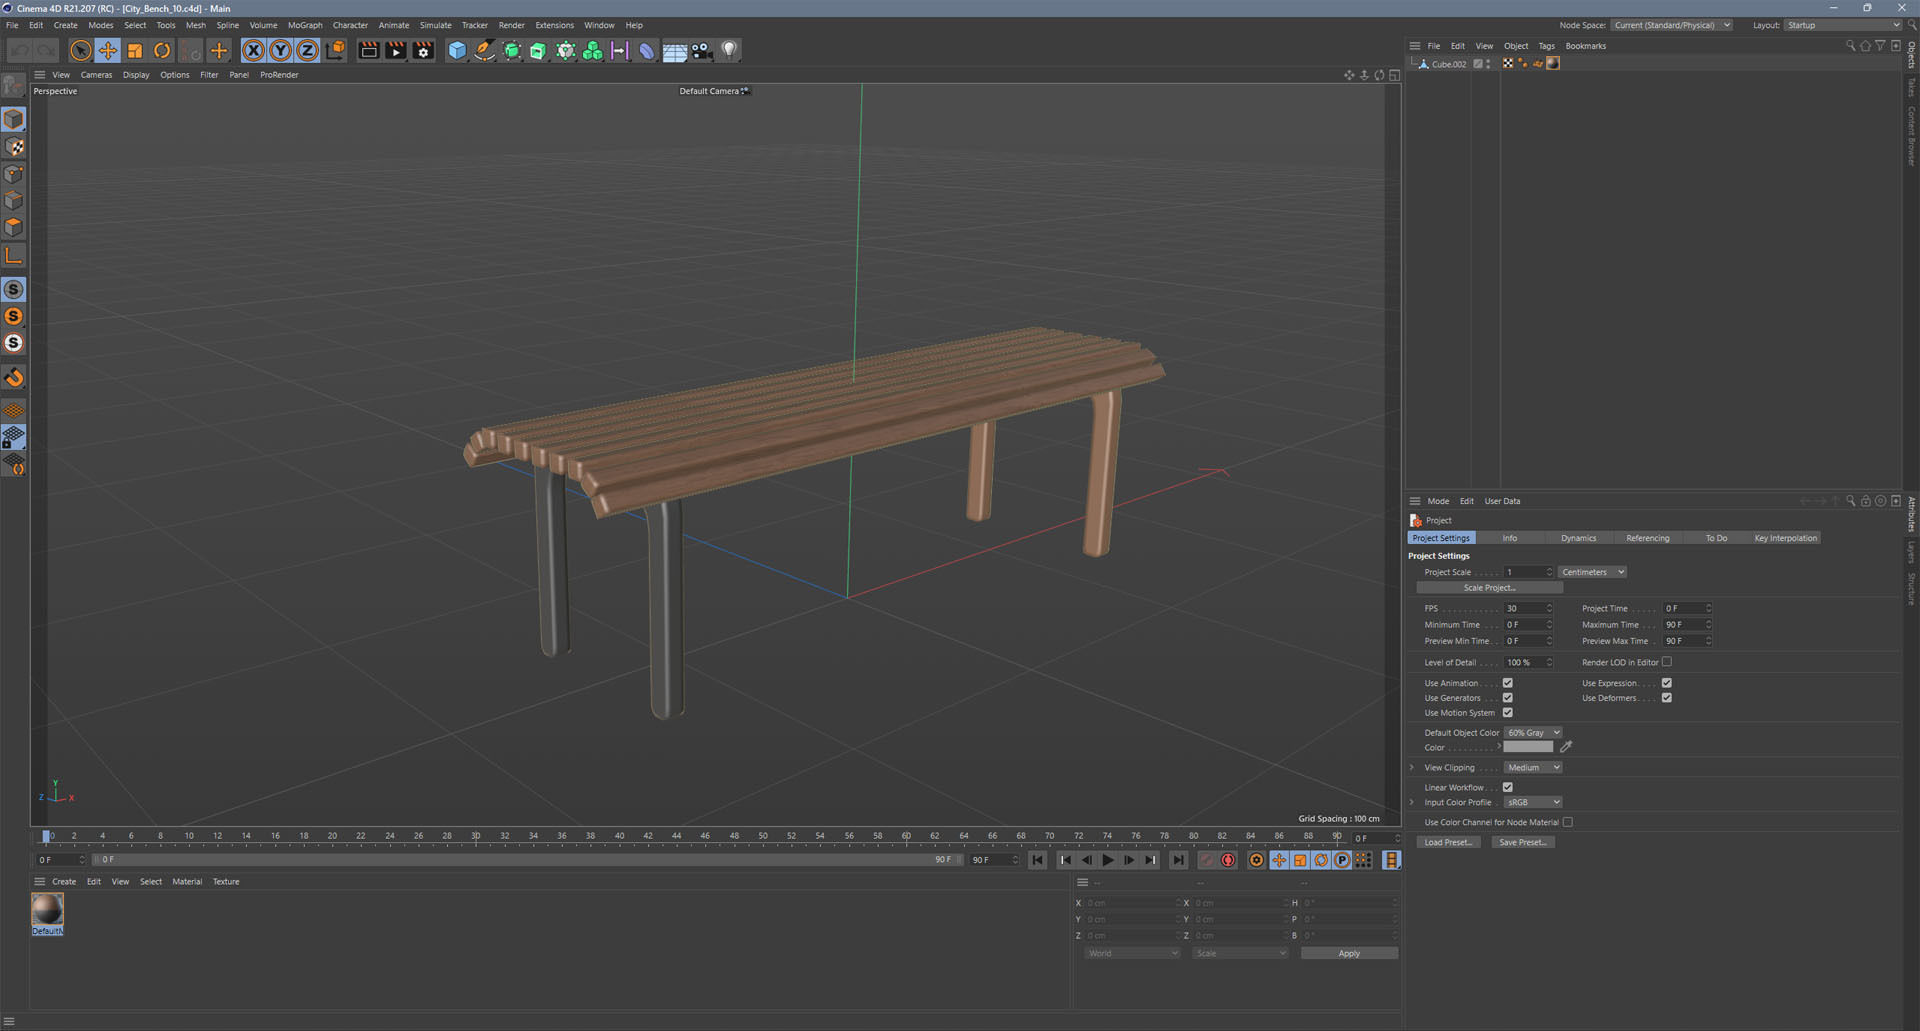Click the Coordinate System toggle icon

[335, 50]
